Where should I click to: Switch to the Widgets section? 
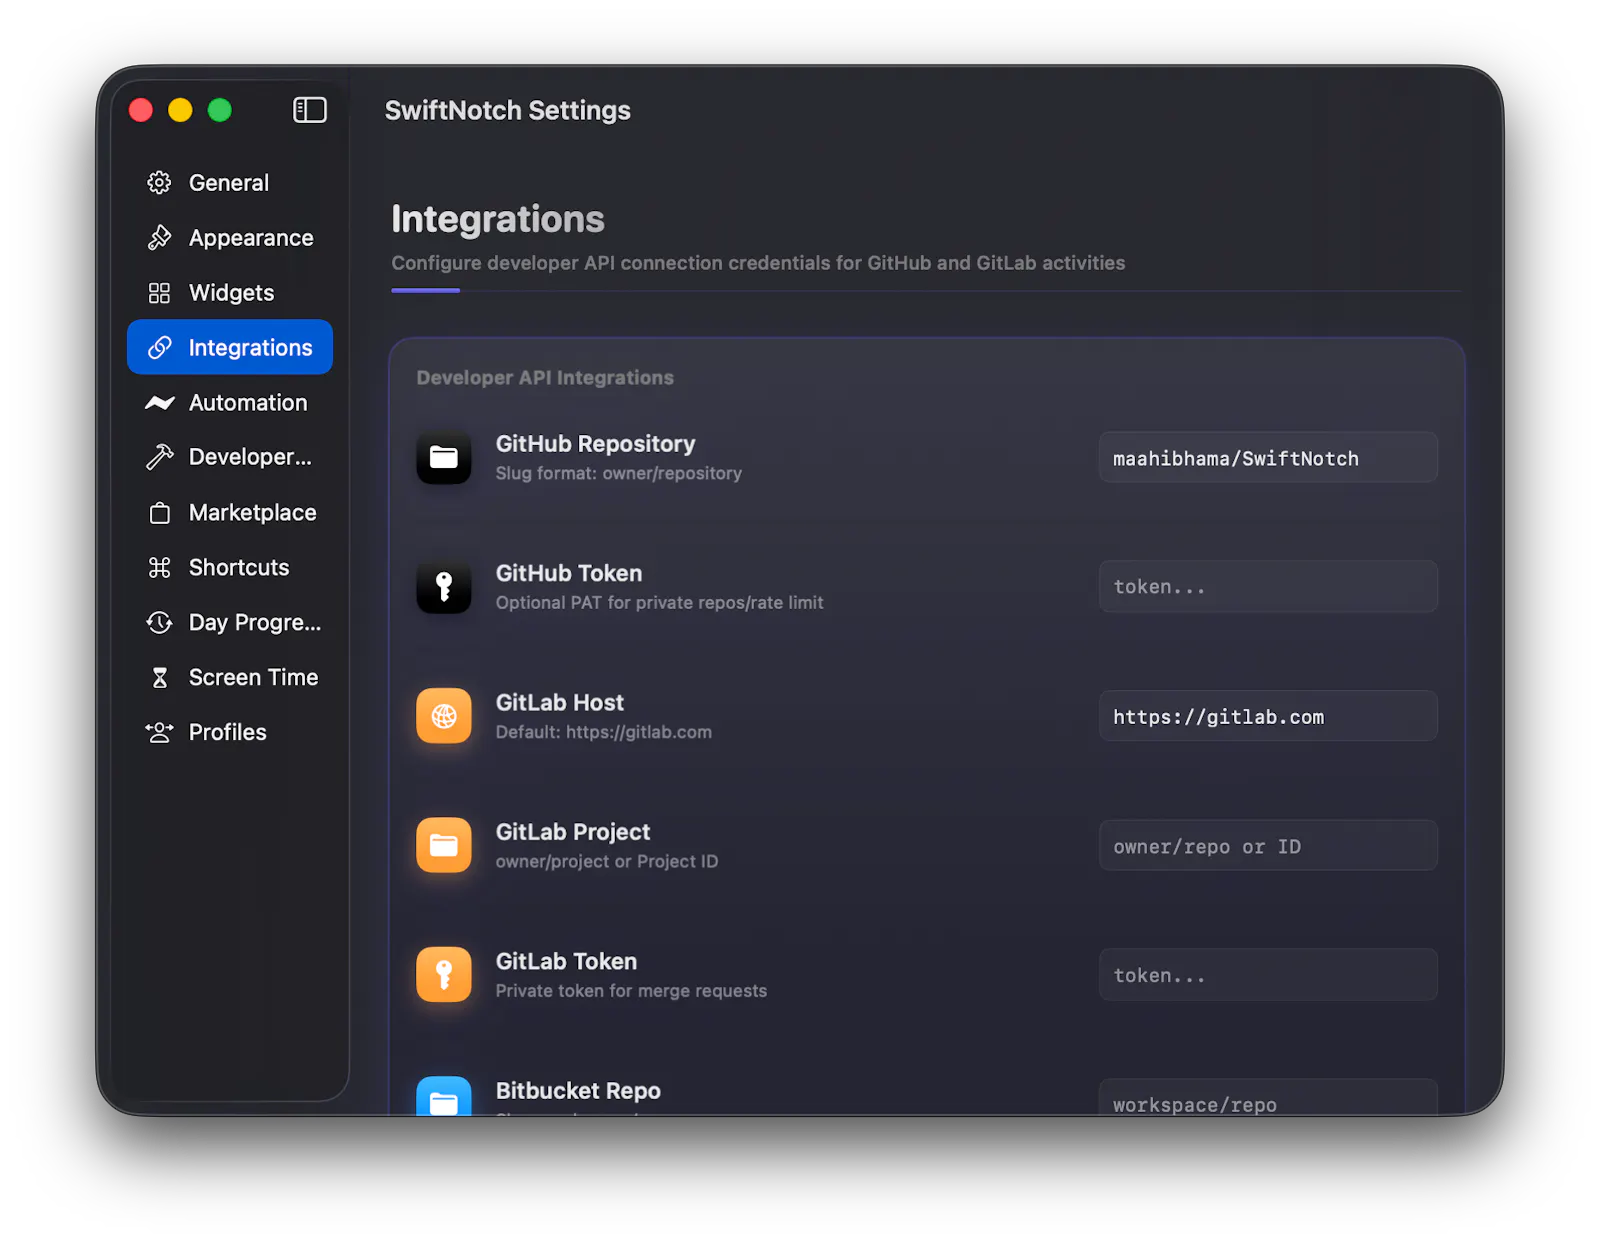tap(230, 293)
